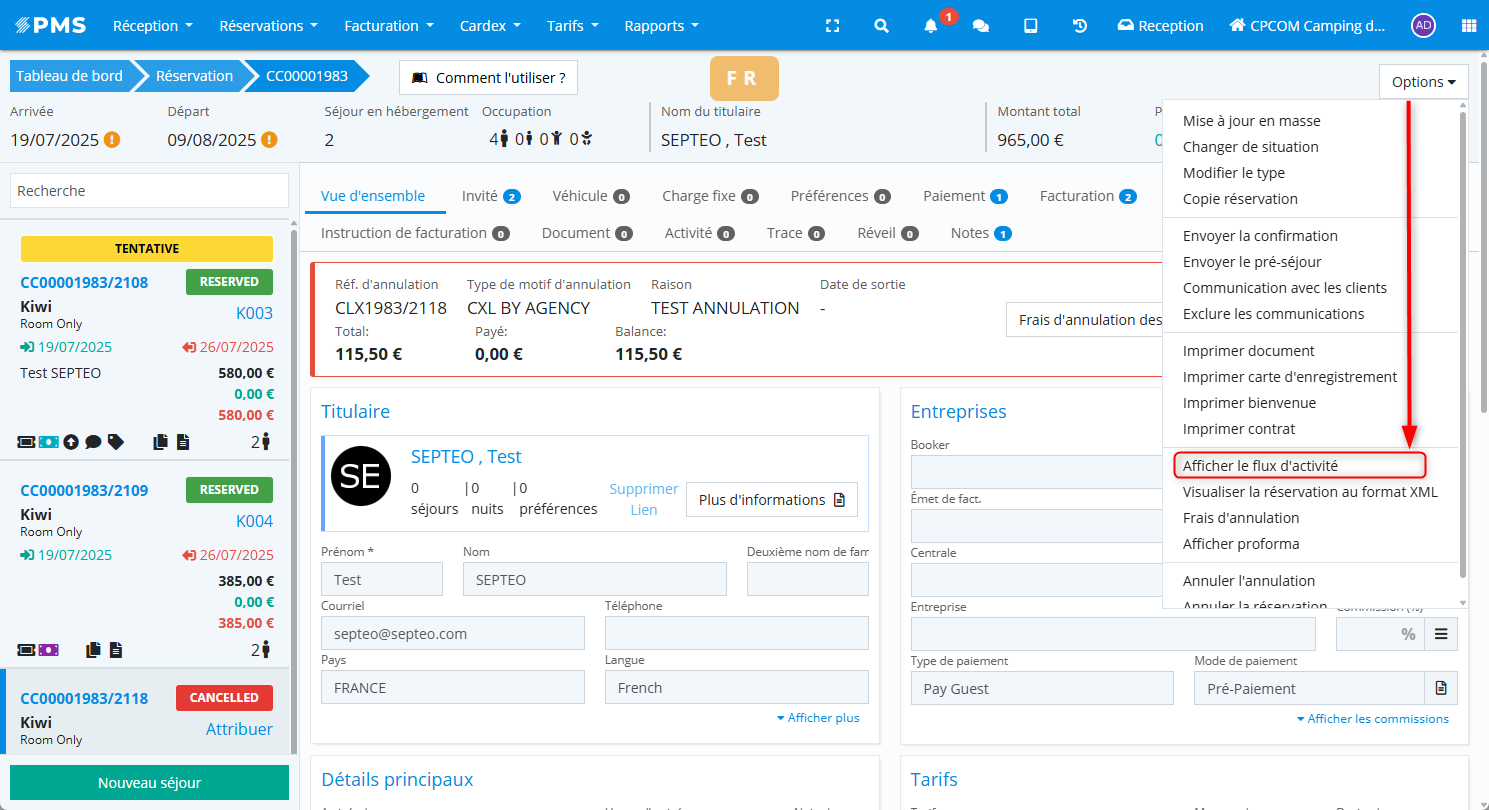1489x810 pixels.
Task: Open the chat messages icon
Action: (981, 26)
